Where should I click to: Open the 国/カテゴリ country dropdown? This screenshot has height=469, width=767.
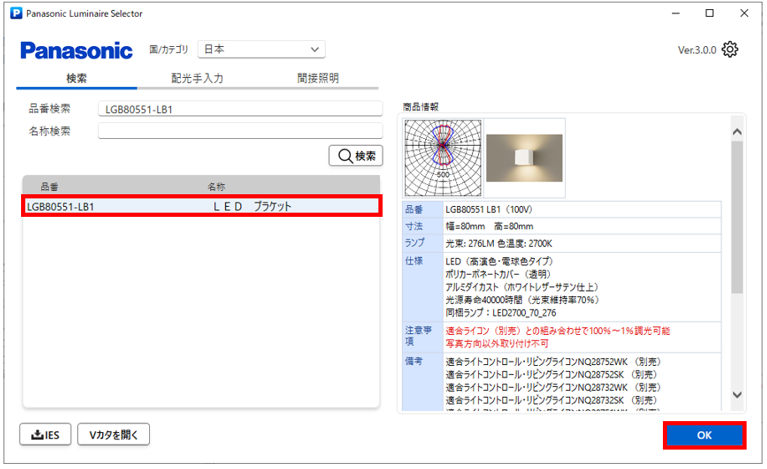(x=261, y=49)
